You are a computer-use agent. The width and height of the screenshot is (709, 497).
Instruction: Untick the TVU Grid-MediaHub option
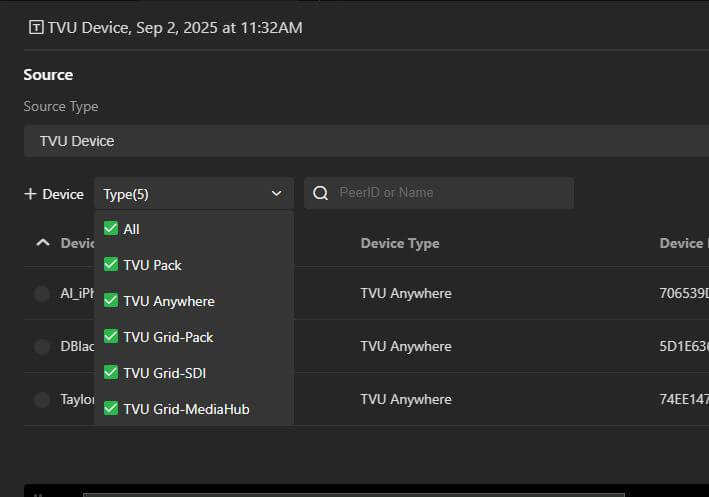pos(111,409)
